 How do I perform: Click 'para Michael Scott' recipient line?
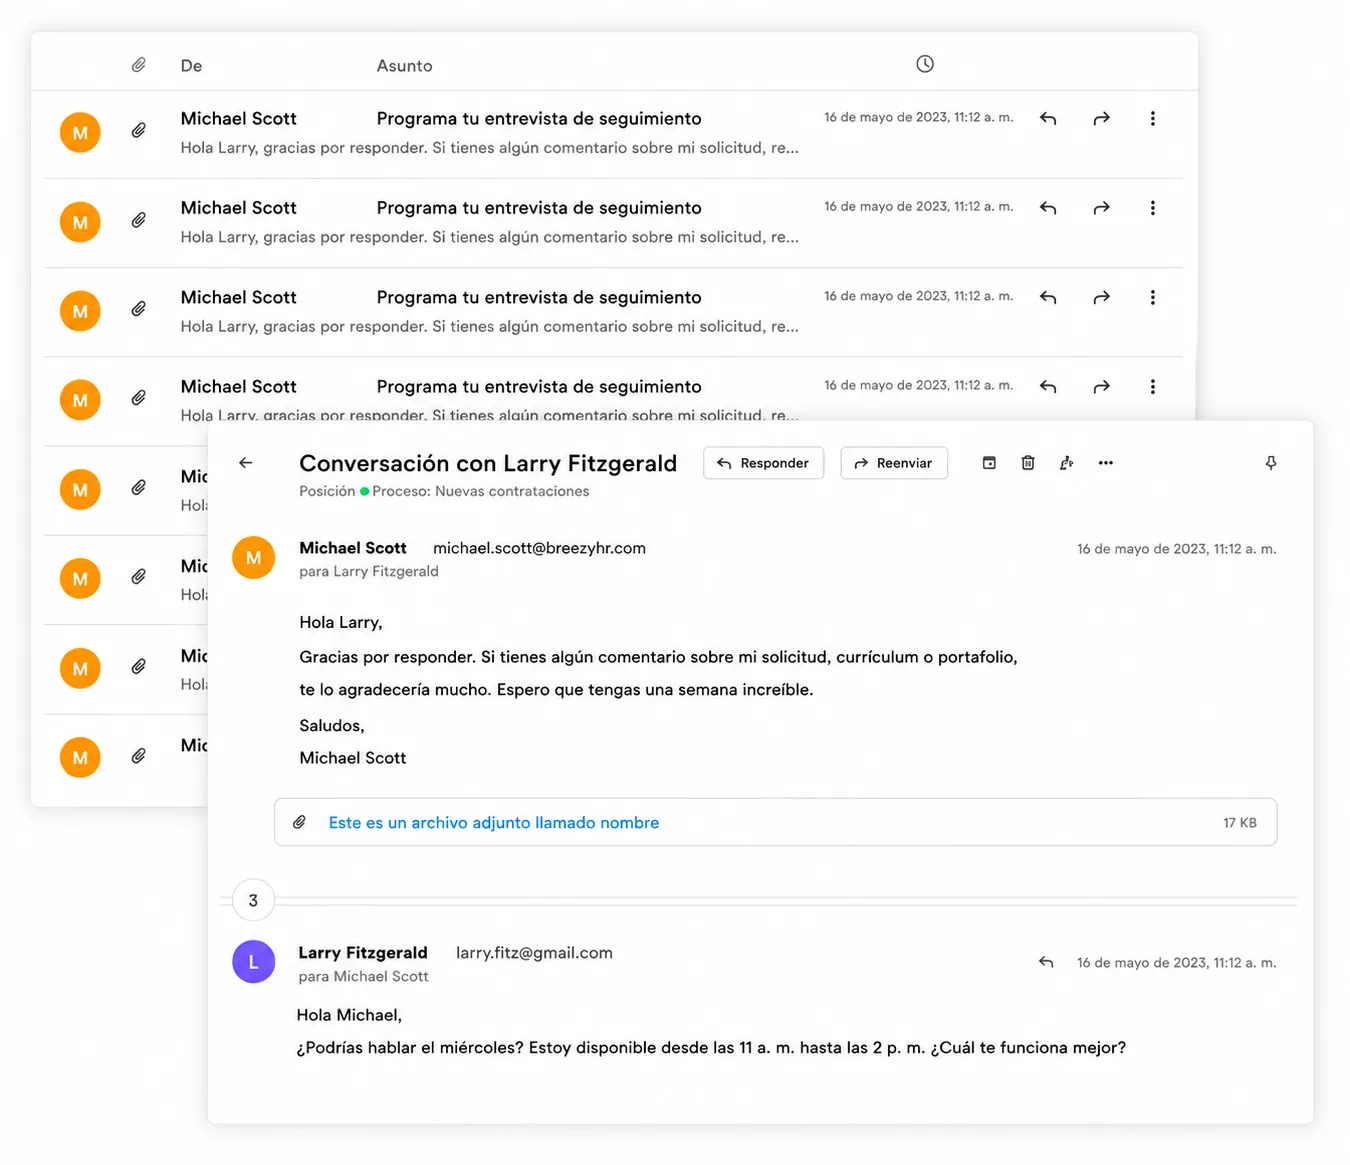[363, 977]
